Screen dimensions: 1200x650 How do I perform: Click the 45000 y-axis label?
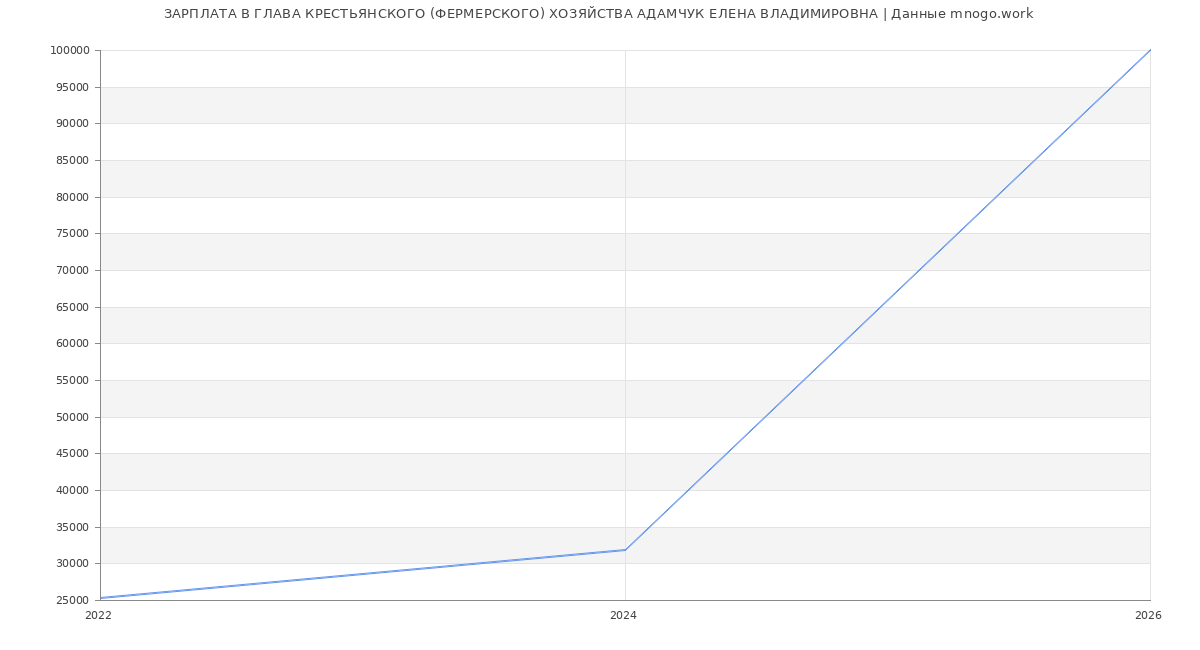pyautogui.click(x=72, y=454)
